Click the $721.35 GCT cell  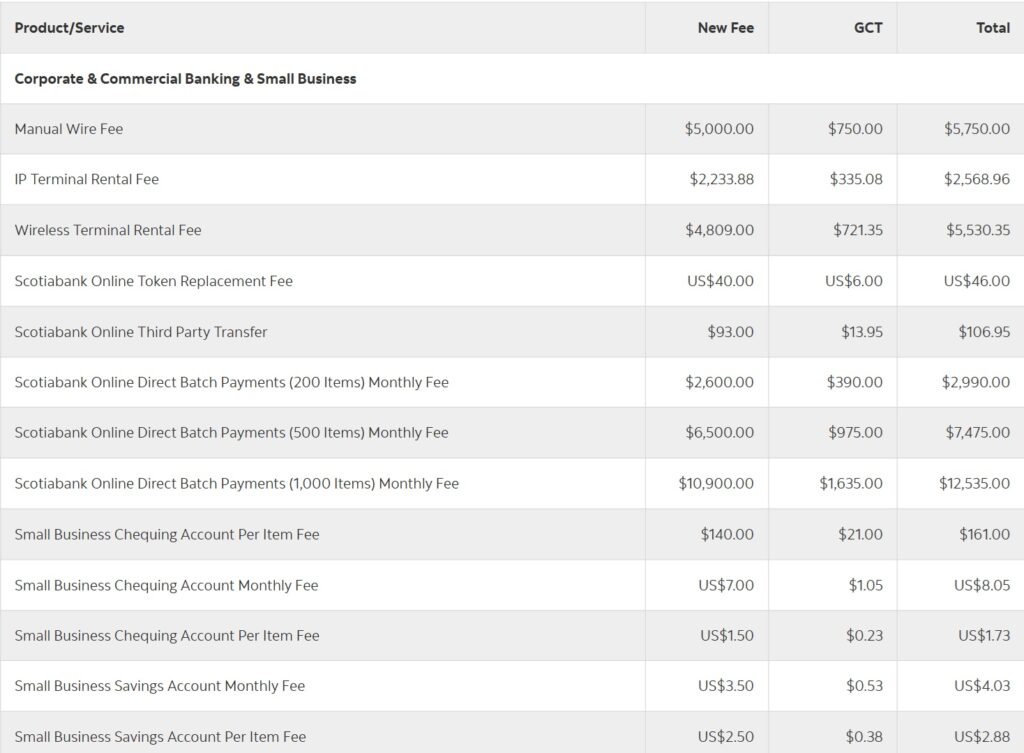857,230
